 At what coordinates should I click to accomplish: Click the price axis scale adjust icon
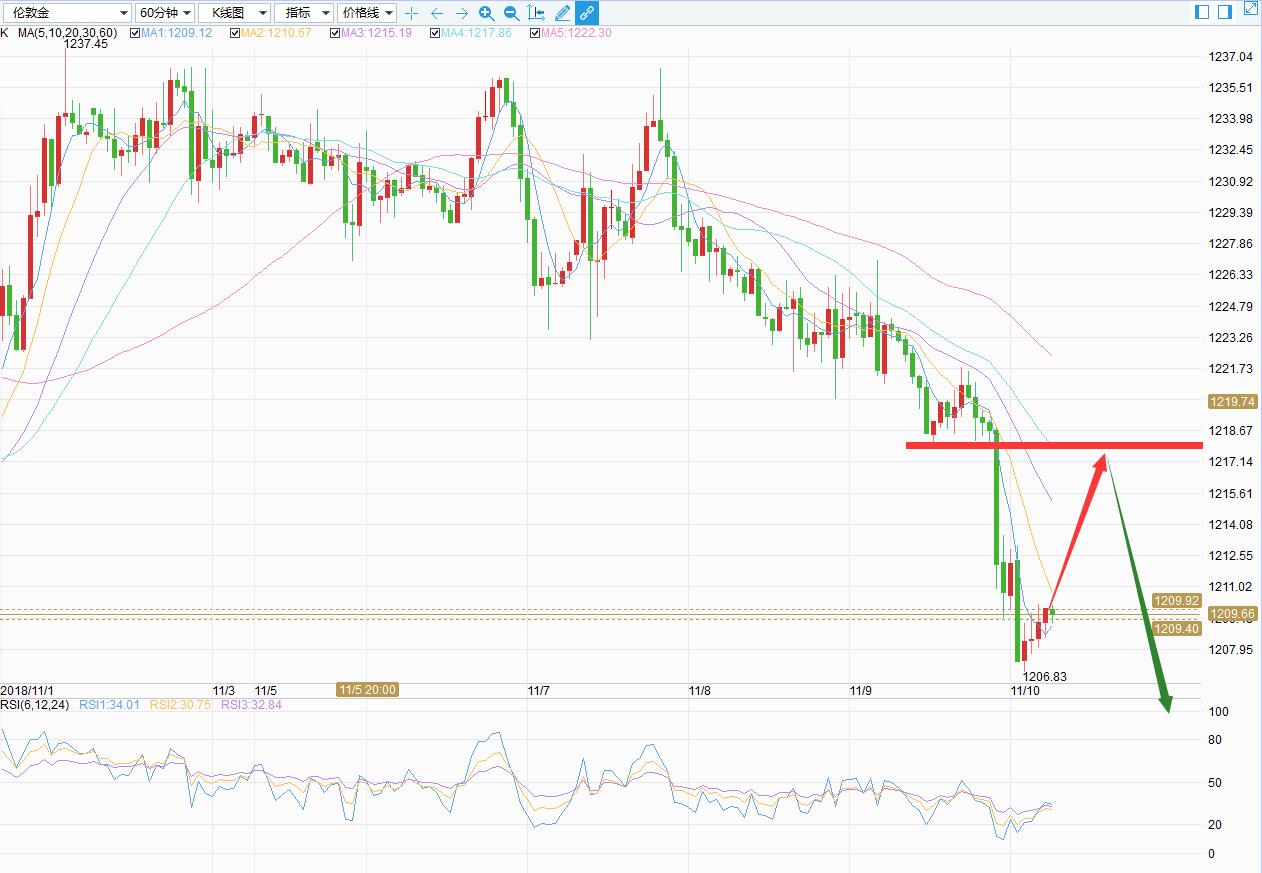537,13
